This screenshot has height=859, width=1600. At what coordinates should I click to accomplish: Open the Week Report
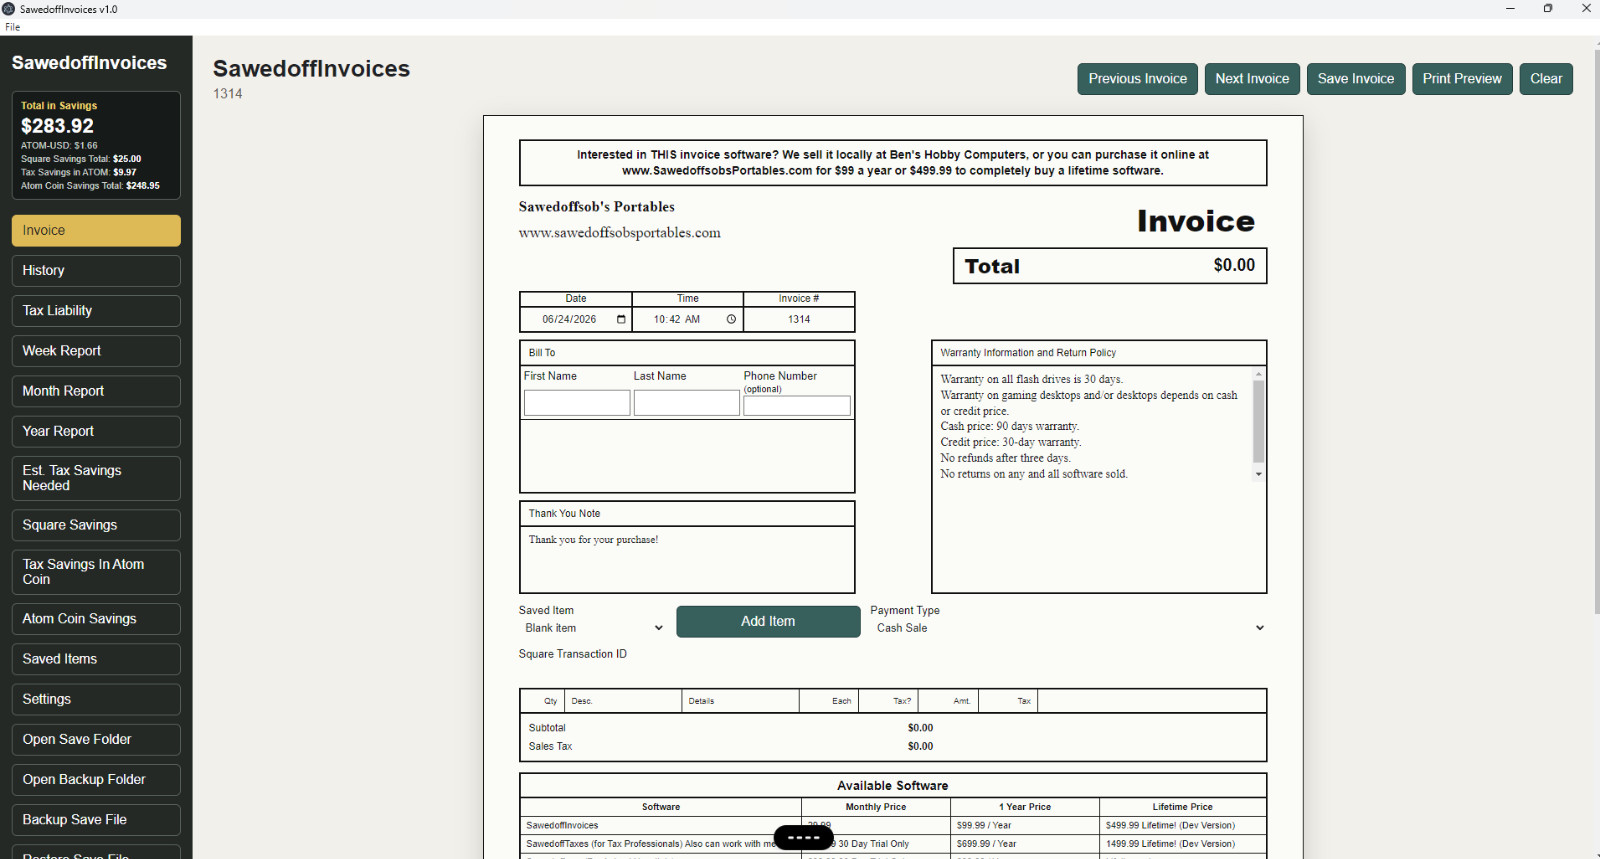pyautogui.click(x=96, y=351)
